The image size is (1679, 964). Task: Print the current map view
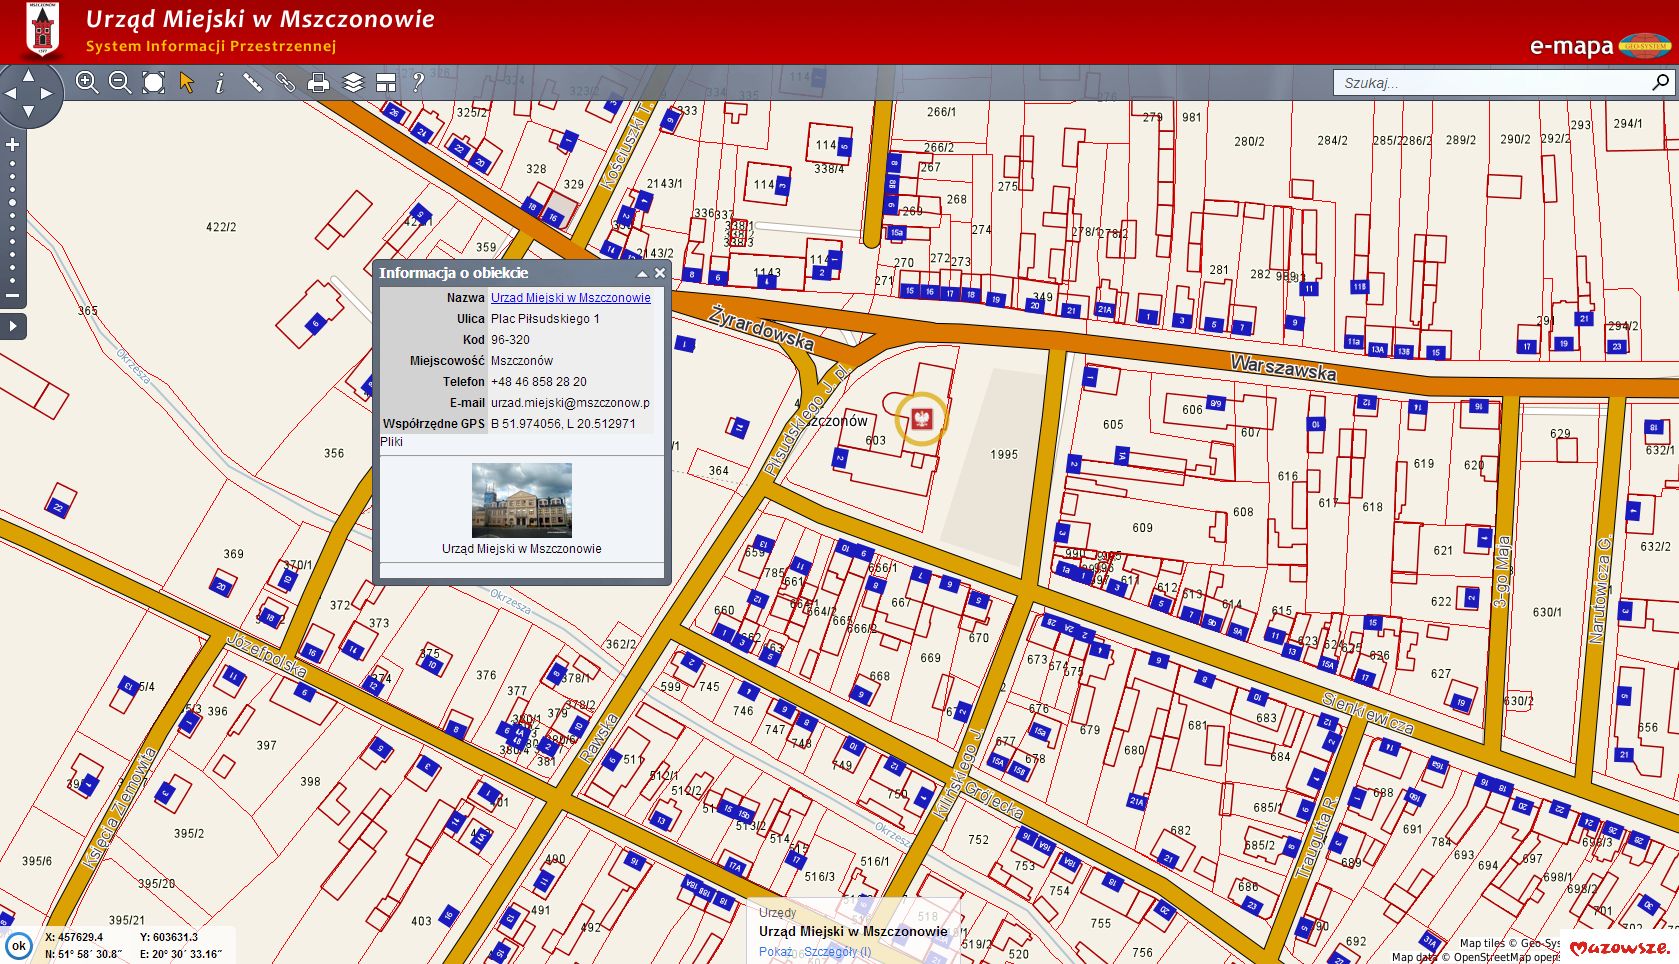(319, 83)
